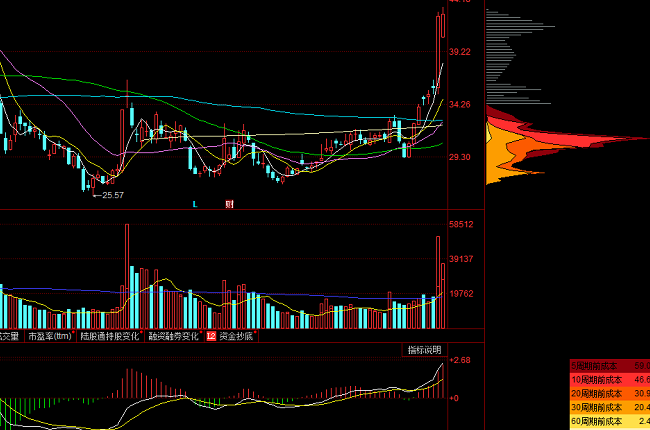This screenshot has width=650, height=430.
Task: Click the 39137 volume axis label
Action: [x=461, y=259]
